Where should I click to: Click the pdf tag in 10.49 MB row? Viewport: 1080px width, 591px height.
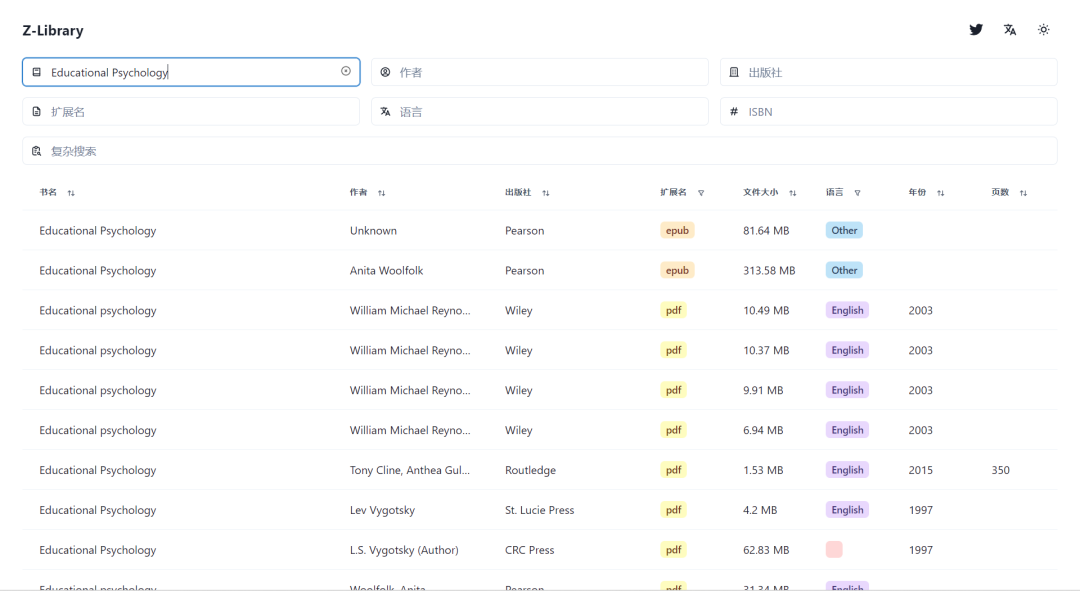pos(673,310)
